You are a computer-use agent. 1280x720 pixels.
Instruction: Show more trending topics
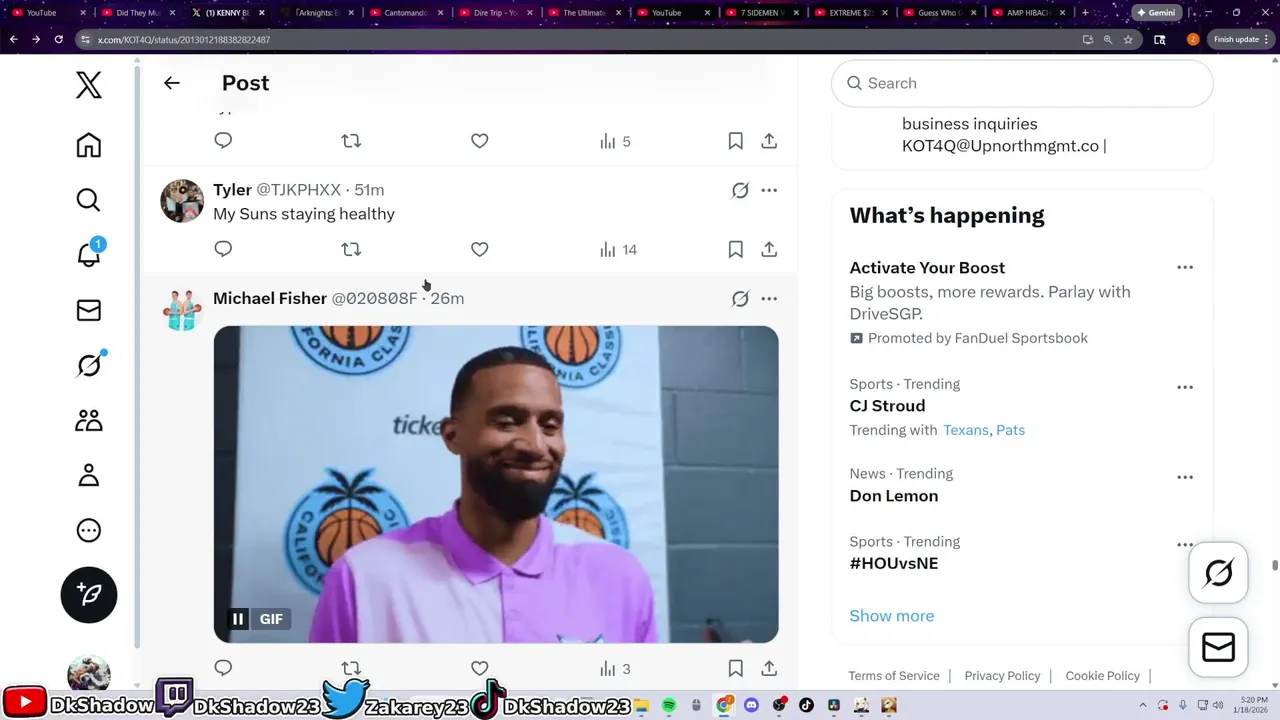pos(892,616)
